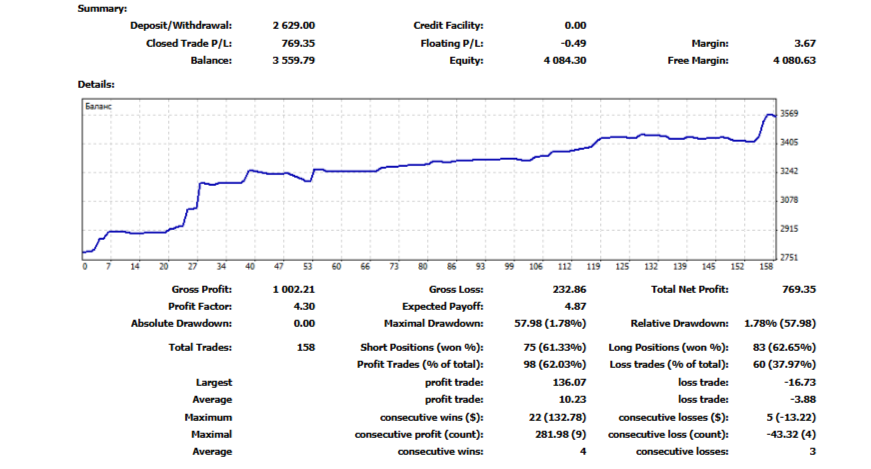Select the Gross Profit value 1 002.21
This screenshot has height=469, width=871.
[293, 290]
